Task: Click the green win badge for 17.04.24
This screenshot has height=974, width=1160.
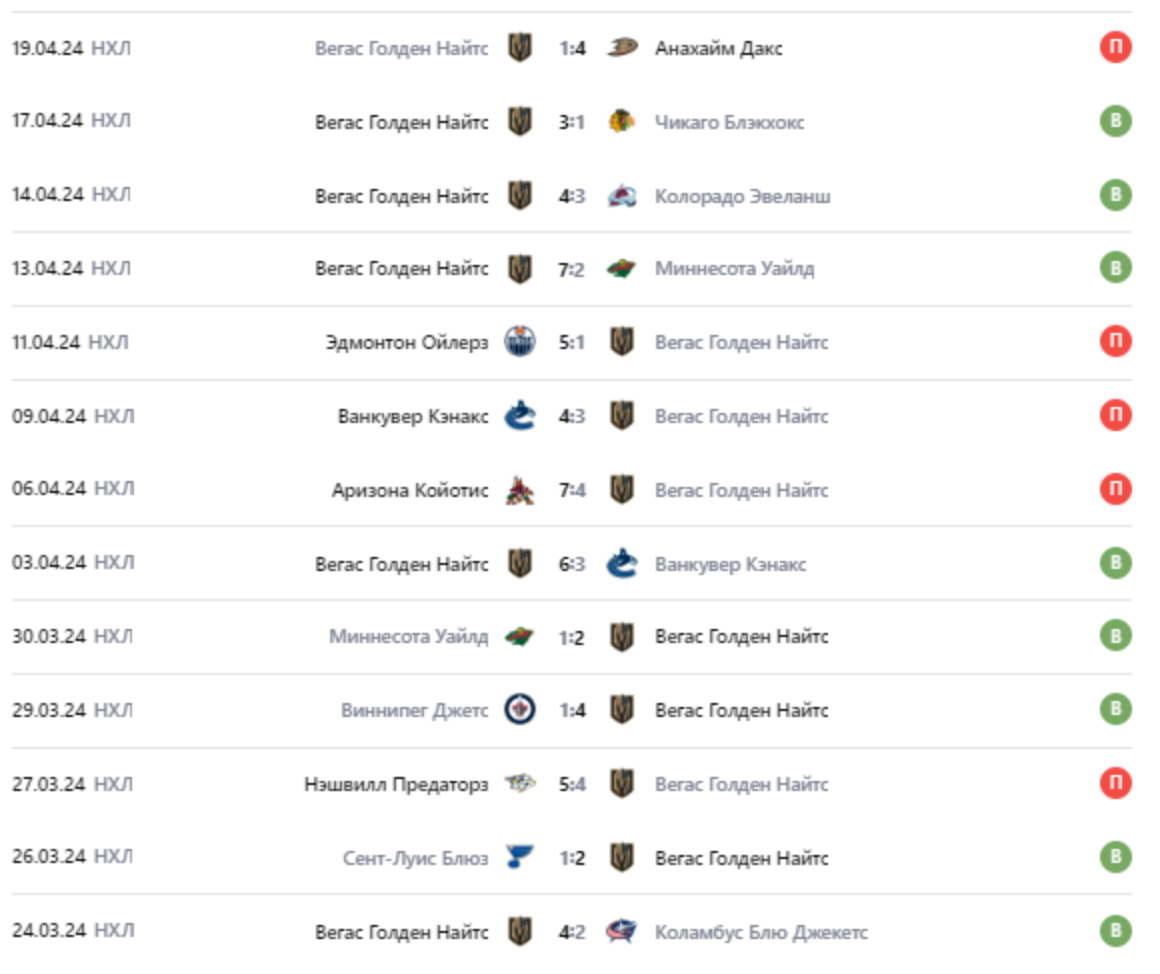Action: [x=1116, y=122]
